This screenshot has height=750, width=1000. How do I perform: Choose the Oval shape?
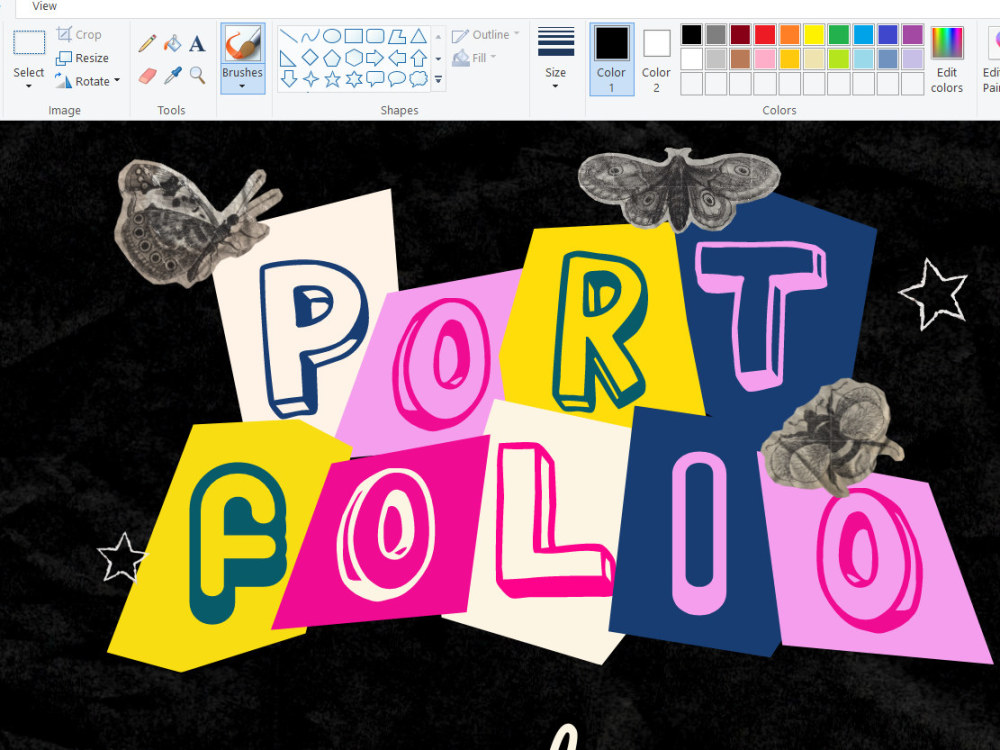coord(332,36)
